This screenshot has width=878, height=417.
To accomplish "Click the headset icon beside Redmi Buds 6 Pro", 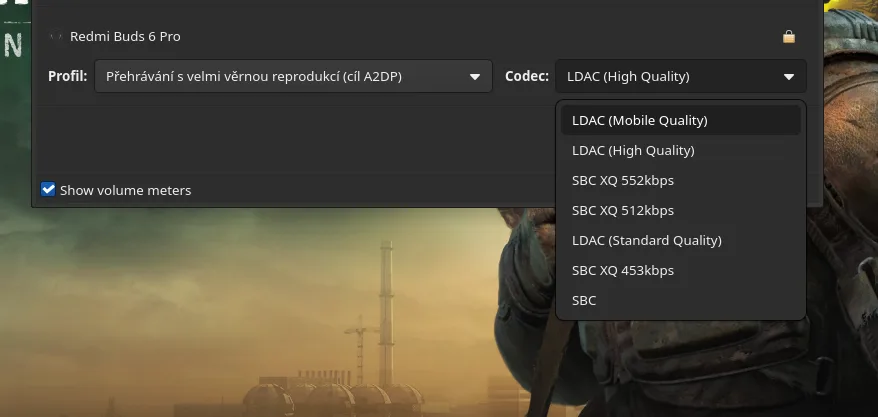I will [x=55, y=36].
